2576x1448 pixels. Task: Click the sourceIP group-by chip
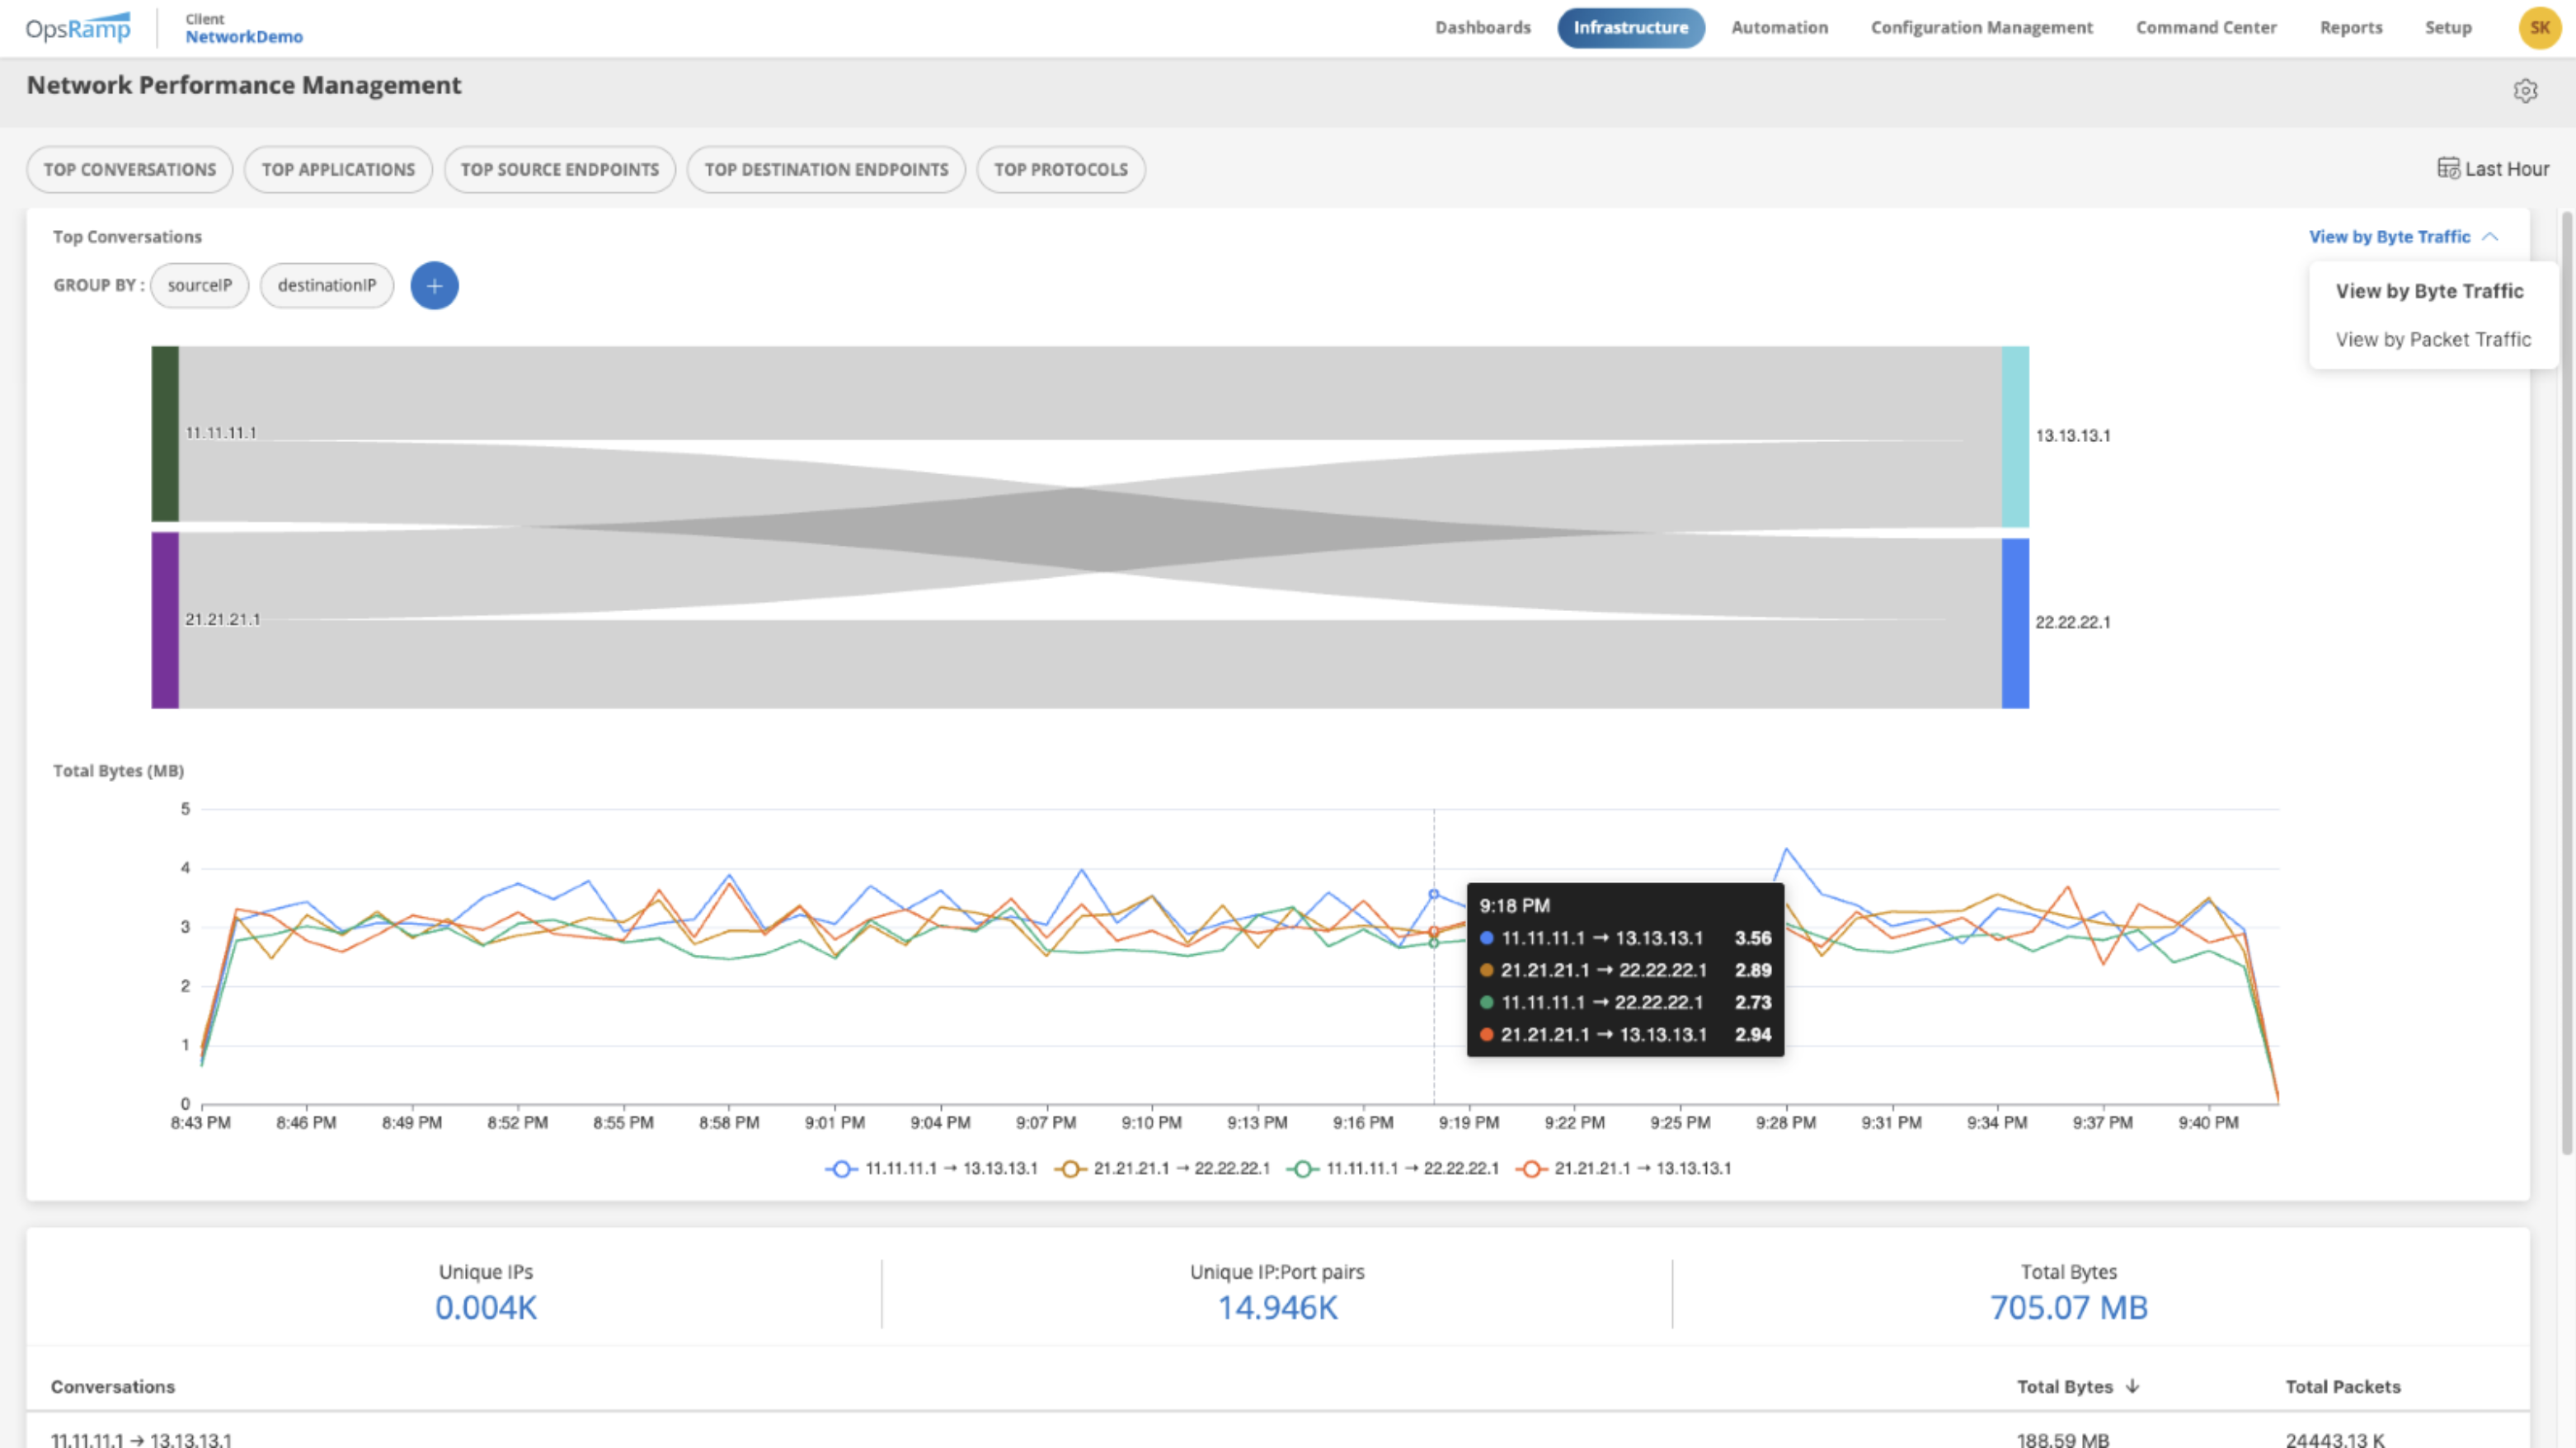pyautogui.click(x=199, y=286)
